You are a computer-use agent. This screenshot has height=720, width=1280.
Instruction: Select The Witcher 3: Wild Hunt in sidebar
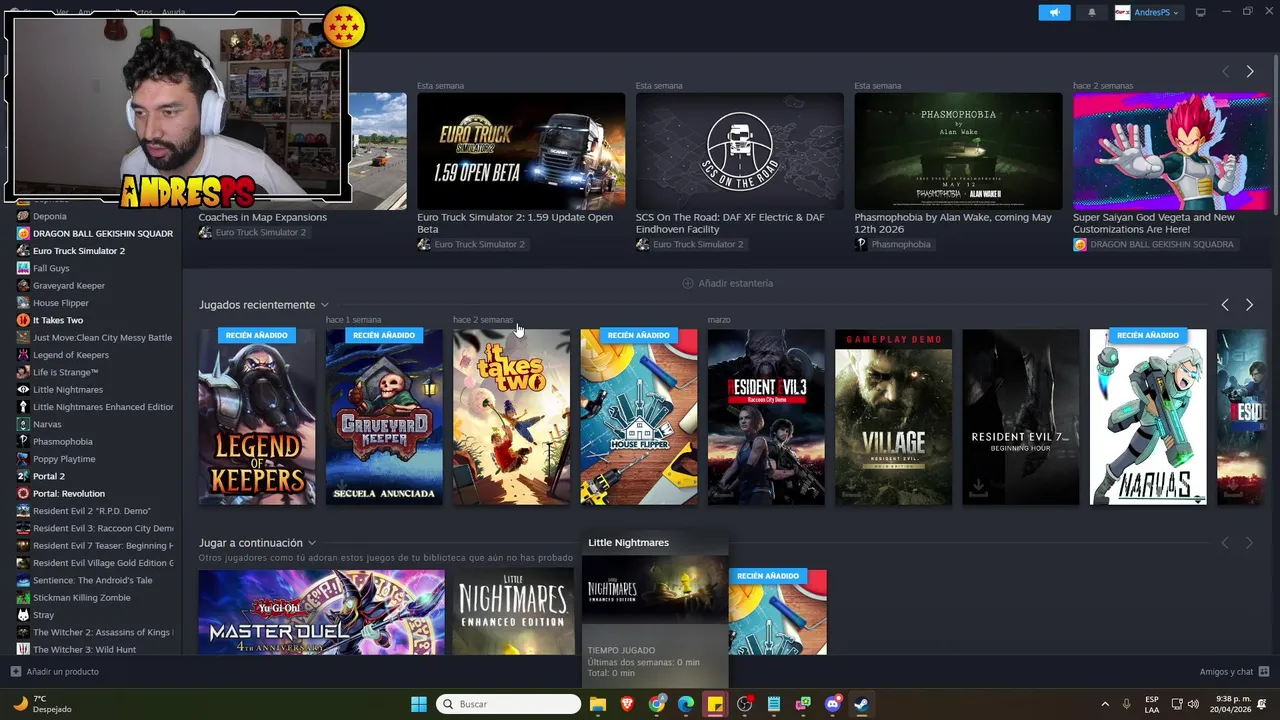(x=85, y=650)
